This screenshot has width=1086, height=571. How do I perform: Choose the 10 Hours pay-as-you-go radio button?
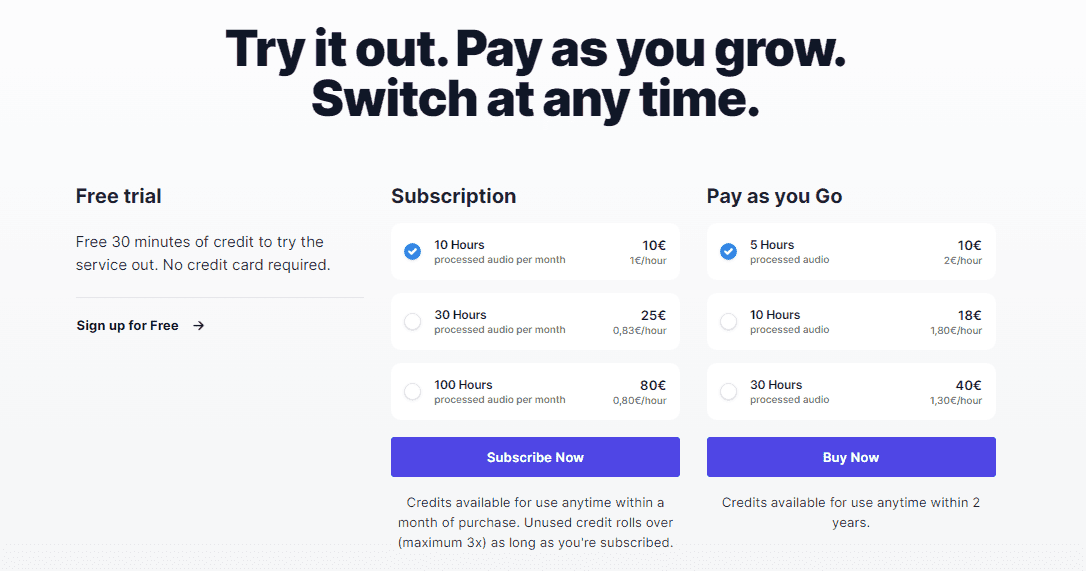click(x=728, y=321)
